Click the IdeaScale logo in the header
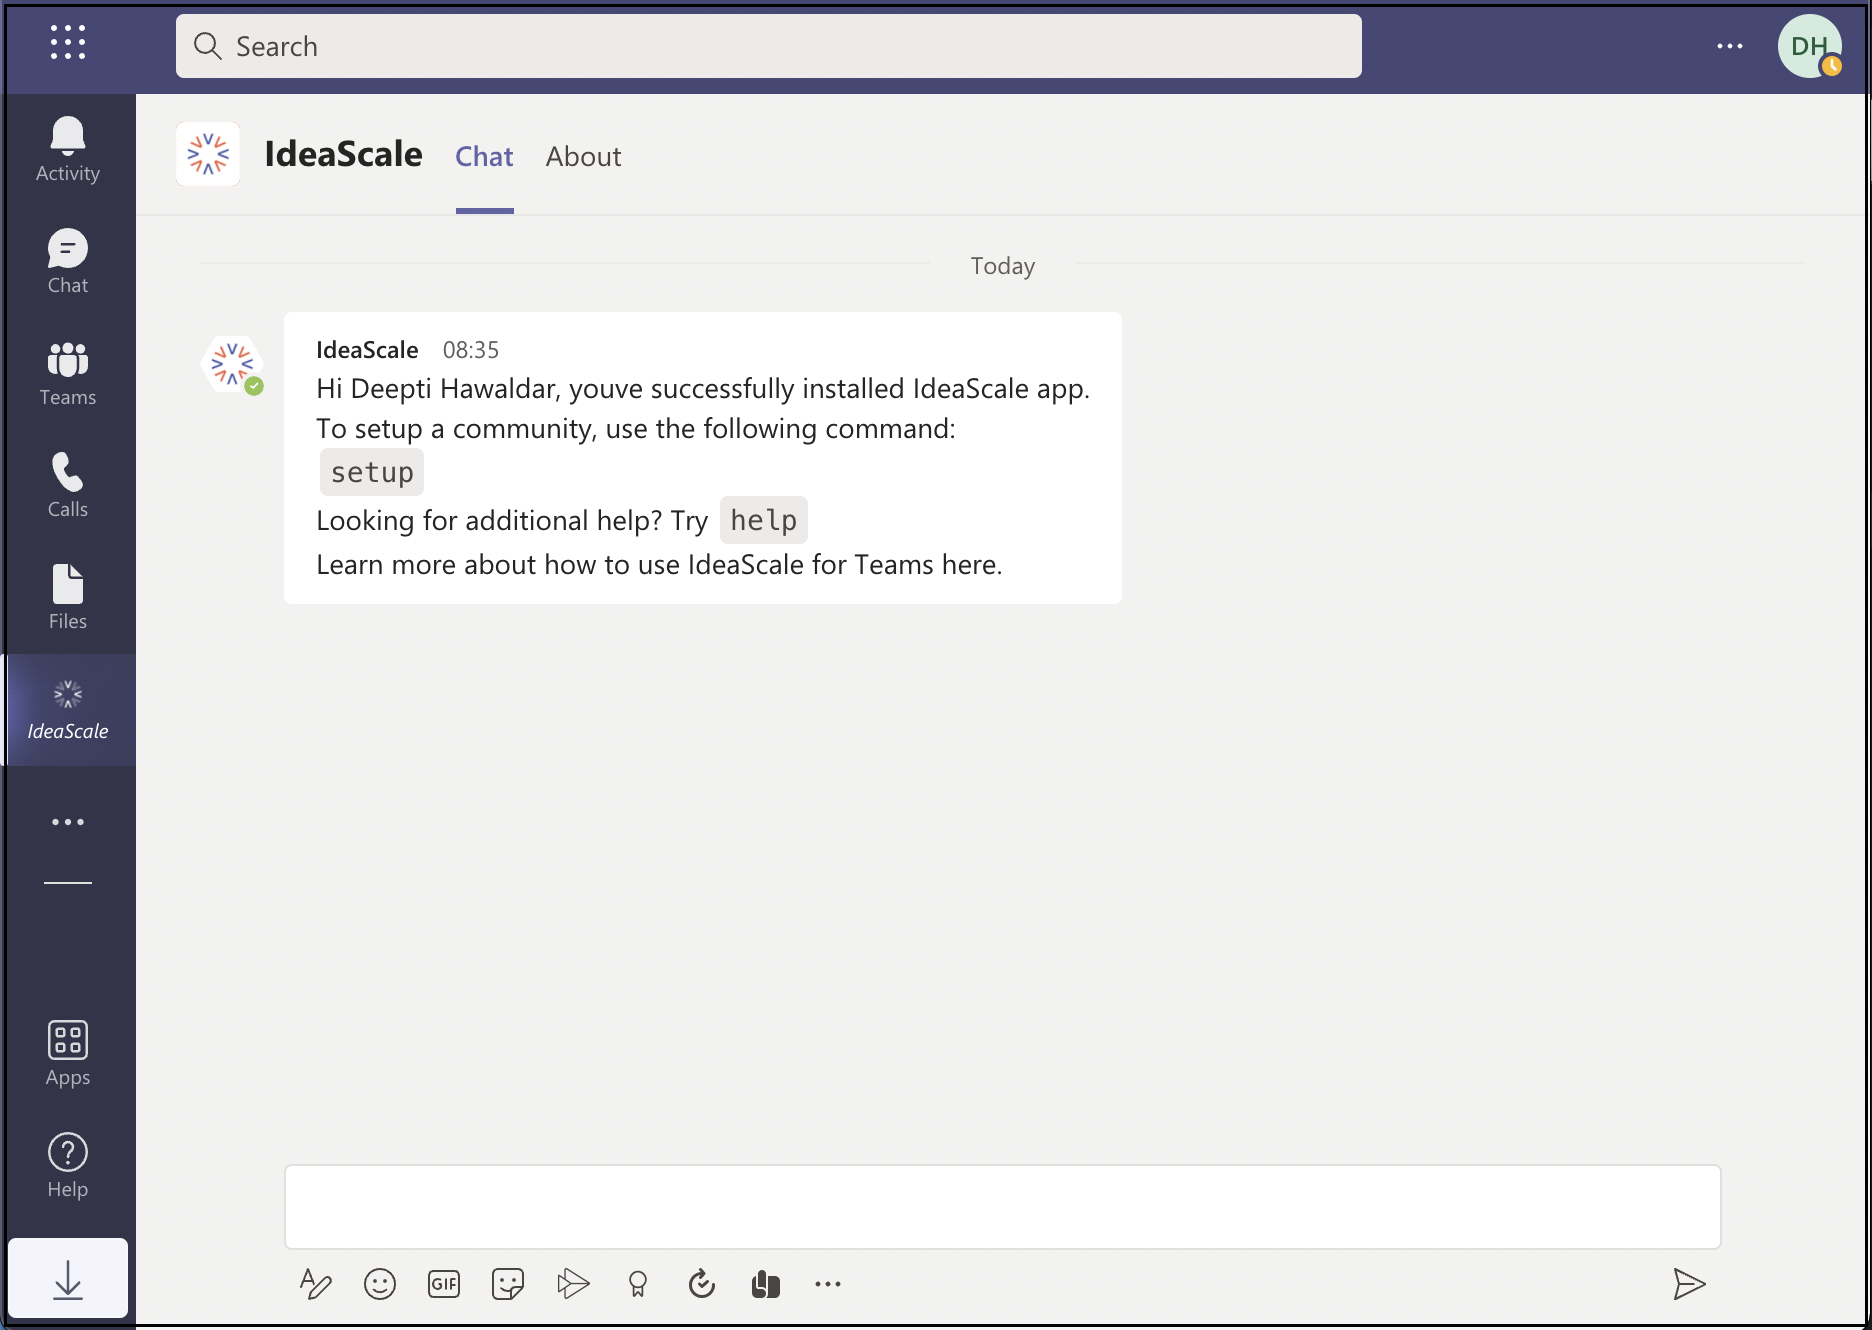Viewport: 1872px width, 1330px height. click(x=208, y=154)
